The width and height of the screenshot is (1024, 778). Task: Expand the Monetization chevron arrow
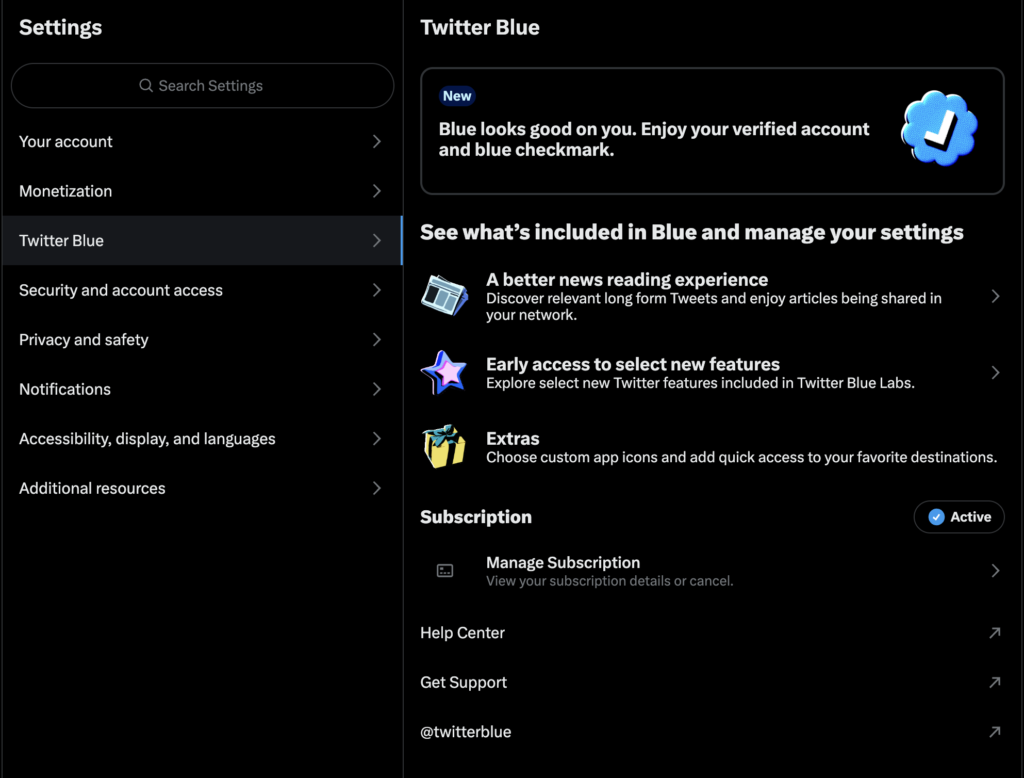pyautogui.click(x=377, y=191)
